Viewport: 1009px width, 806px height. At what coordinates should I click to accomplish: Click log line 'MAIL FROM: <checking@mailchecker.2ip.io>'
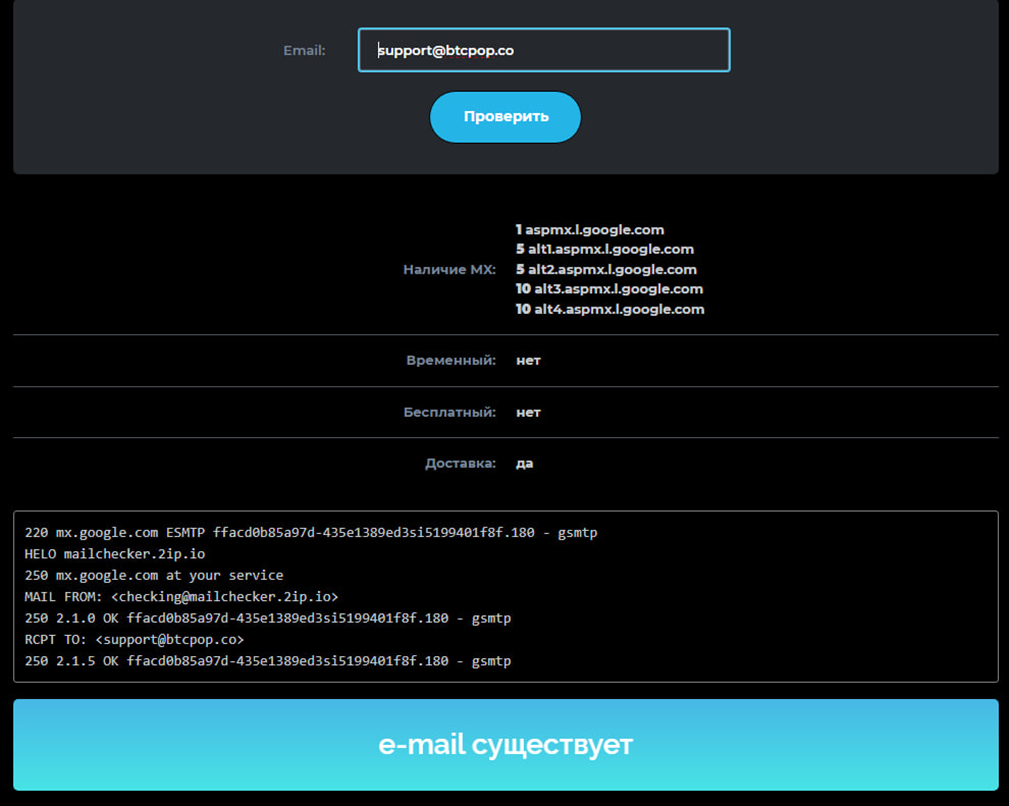tap(181, 597)
